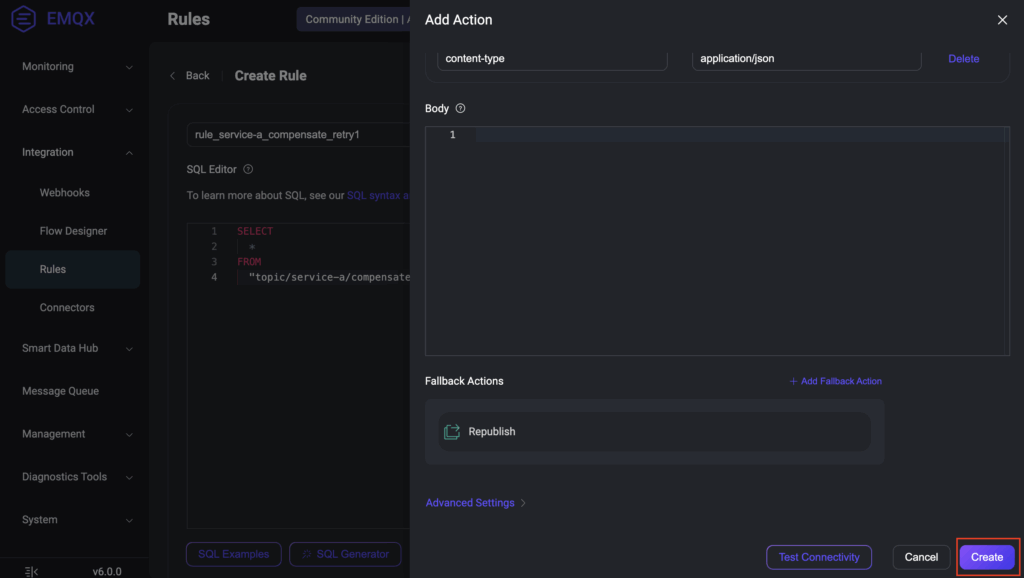The width and height of the screenshot is (1024, 578).
Task: Close the Add Action panel
Action: (x=1002, y=20)
